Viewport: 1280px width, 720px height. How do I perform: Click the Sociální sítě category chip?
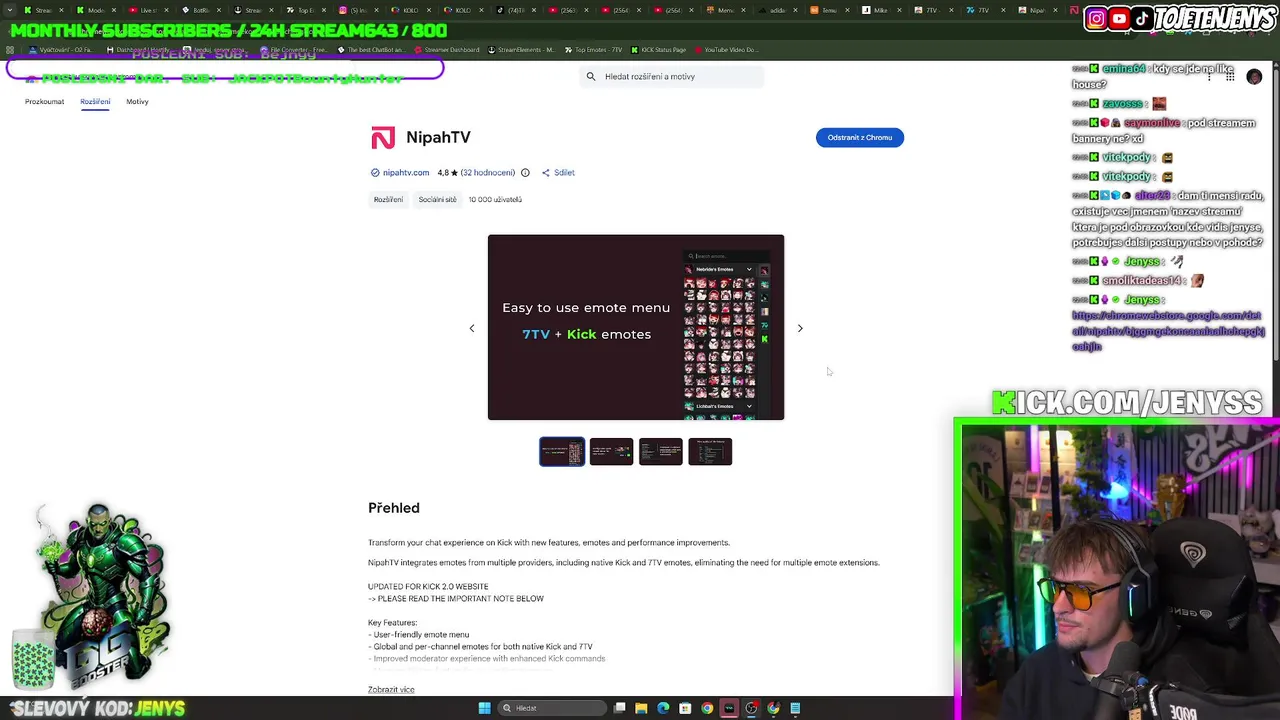click(x=437, y=200)
